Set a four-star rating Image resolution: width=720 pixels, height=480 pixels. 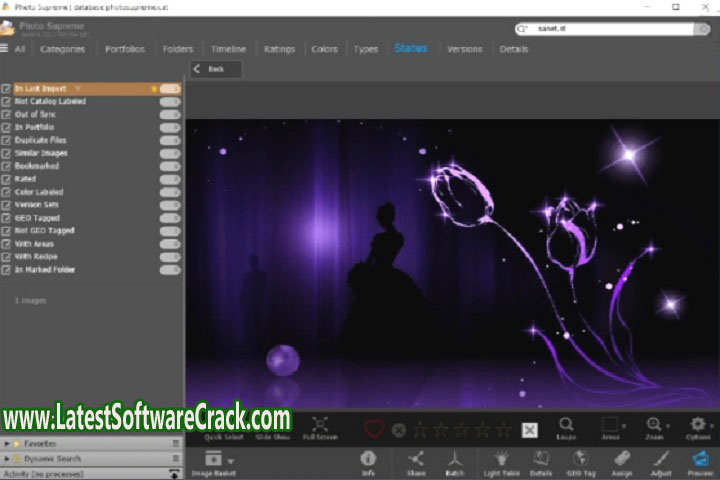click(x=482, y=429)
